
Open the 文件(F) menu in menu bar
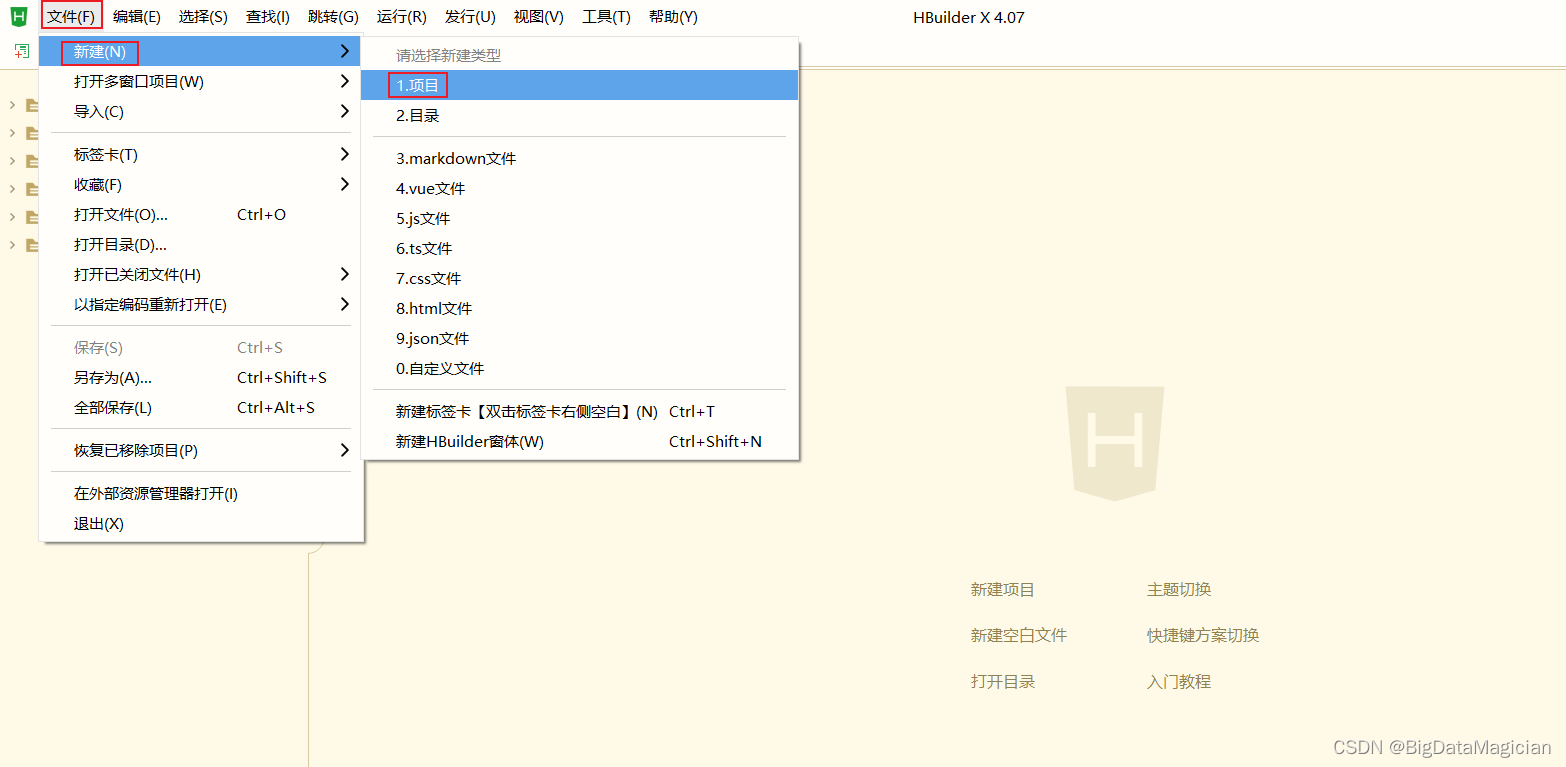click(72, 17)
